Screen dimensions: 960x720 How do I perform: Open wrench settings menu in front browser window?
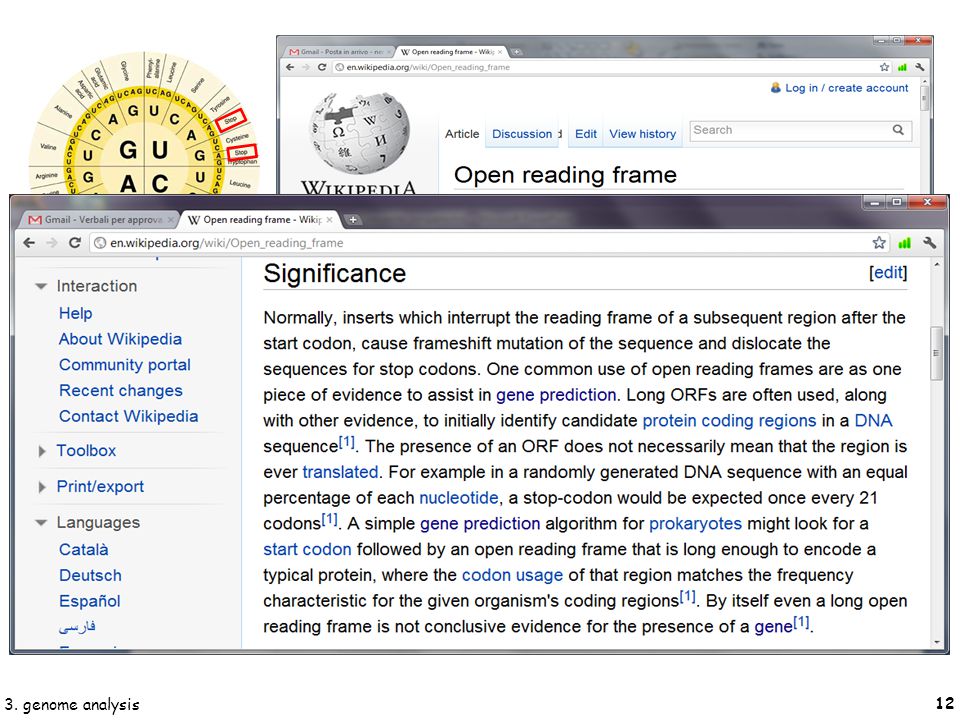click(x=929, y=242)
